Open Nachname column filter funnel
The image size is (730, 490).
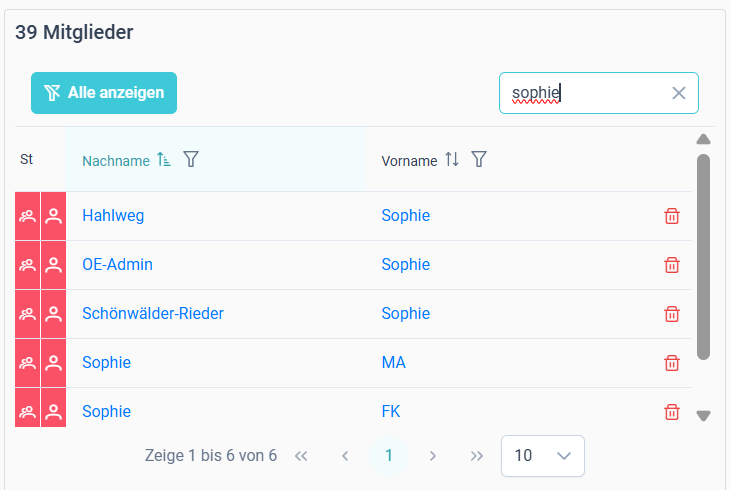[x=191, y=159]
